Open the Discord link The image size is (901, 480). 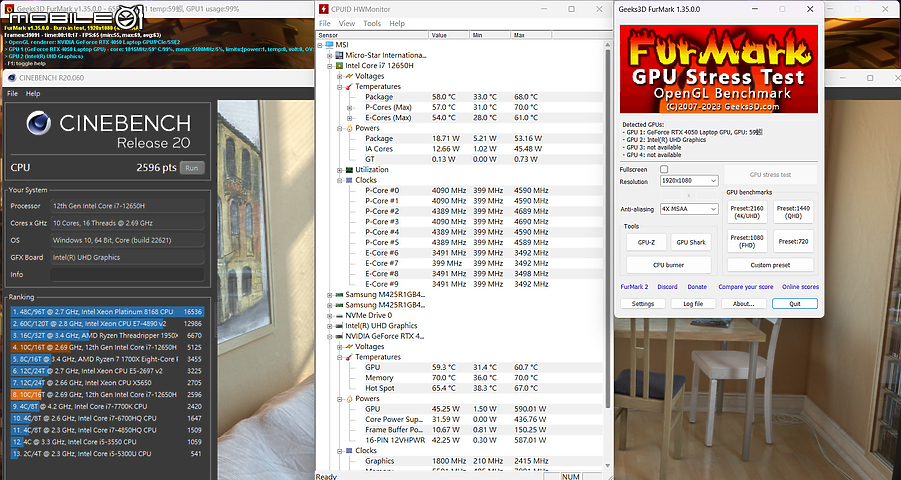[x=667, y=286]
